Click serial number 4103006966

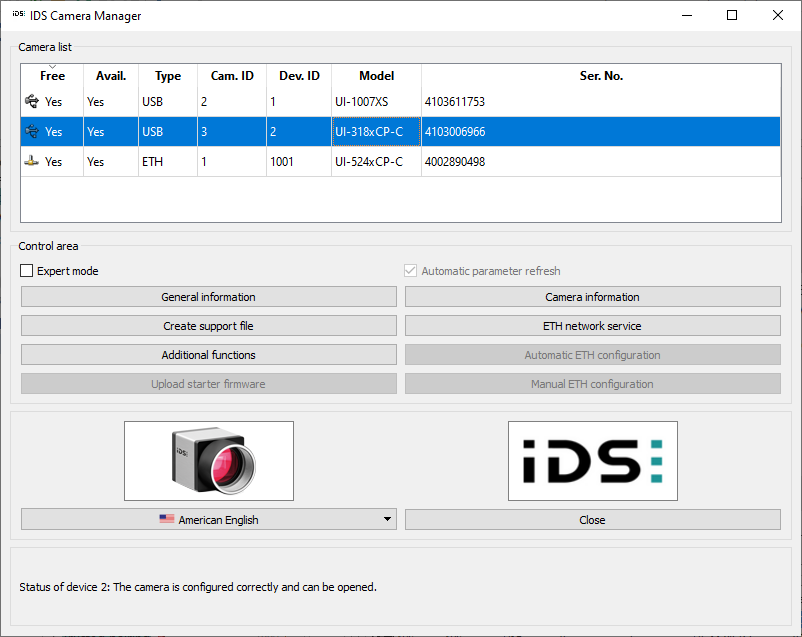point(455,131)
